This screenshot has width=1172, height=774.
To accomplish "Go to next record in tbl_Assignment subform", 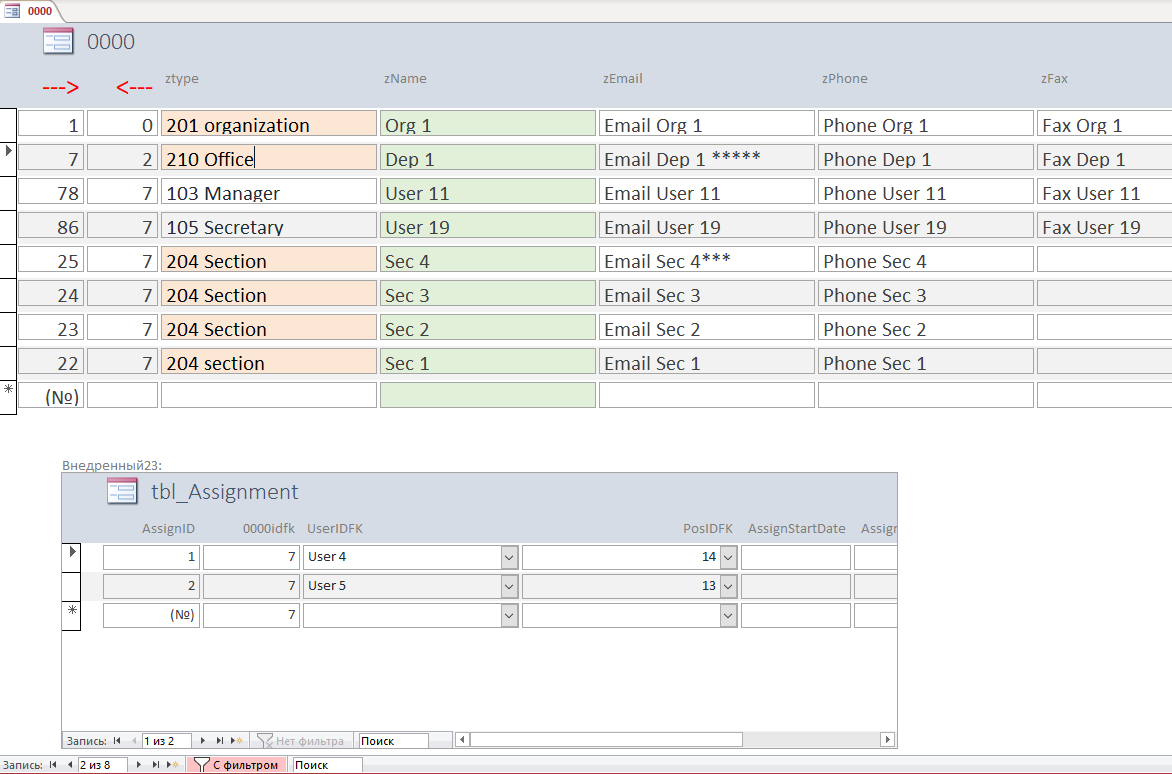I will 203,741.
